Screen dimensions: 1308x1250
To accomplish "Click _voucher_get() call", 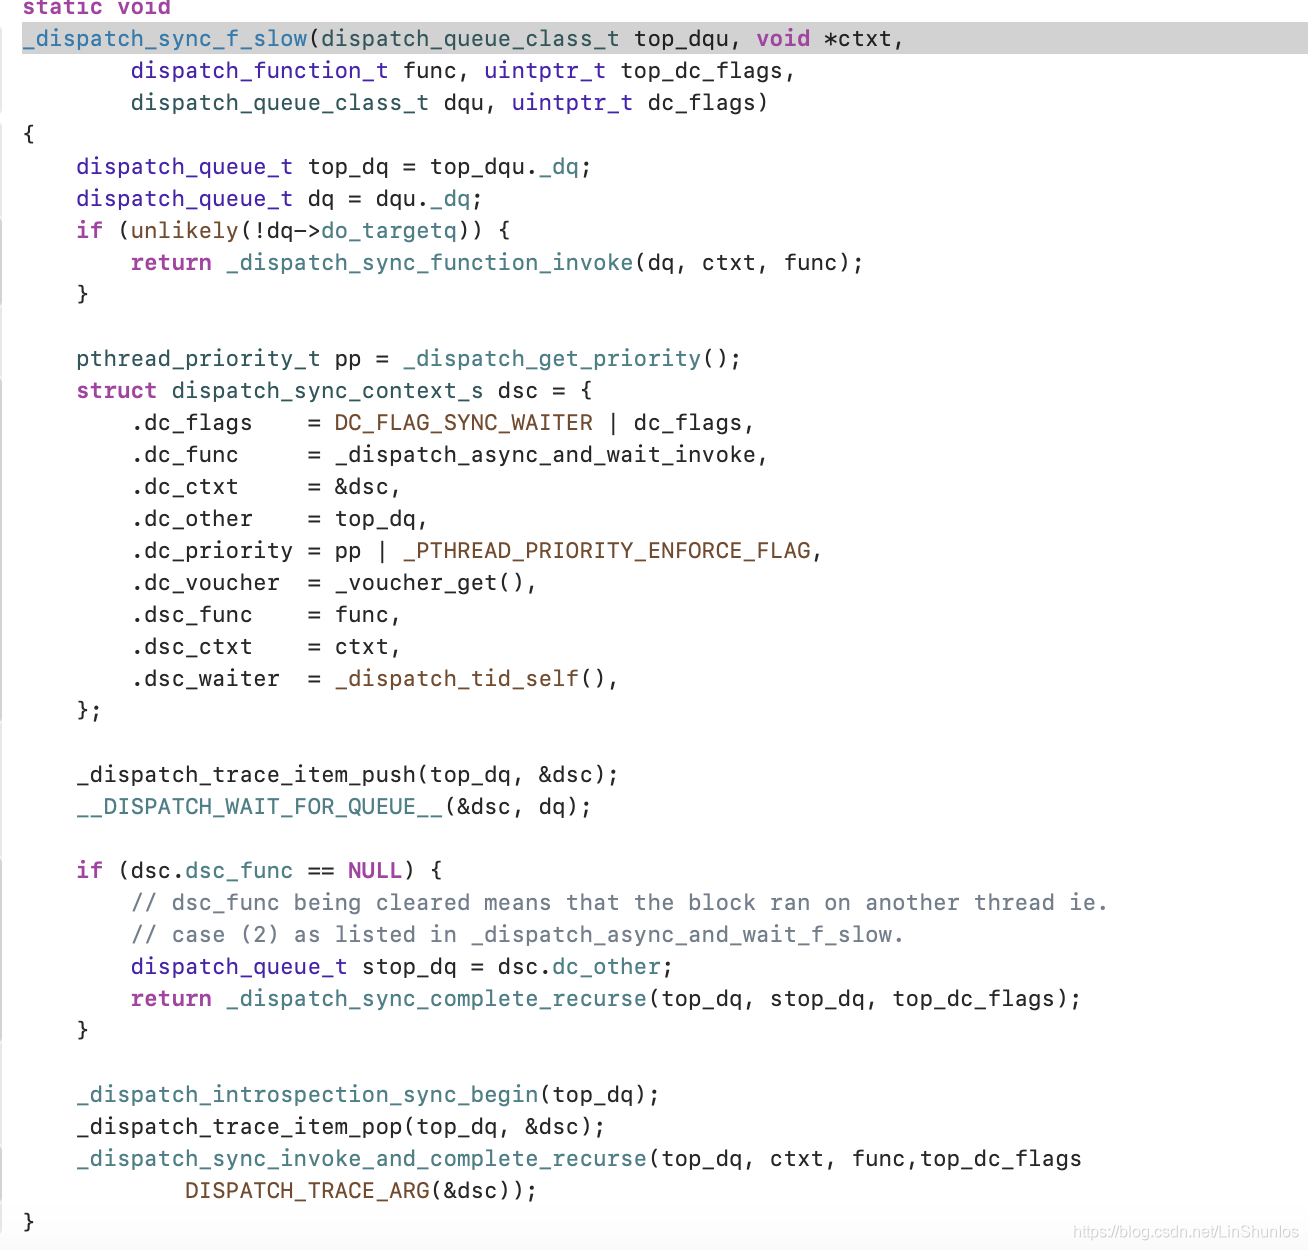I will [x=430, y=583].
